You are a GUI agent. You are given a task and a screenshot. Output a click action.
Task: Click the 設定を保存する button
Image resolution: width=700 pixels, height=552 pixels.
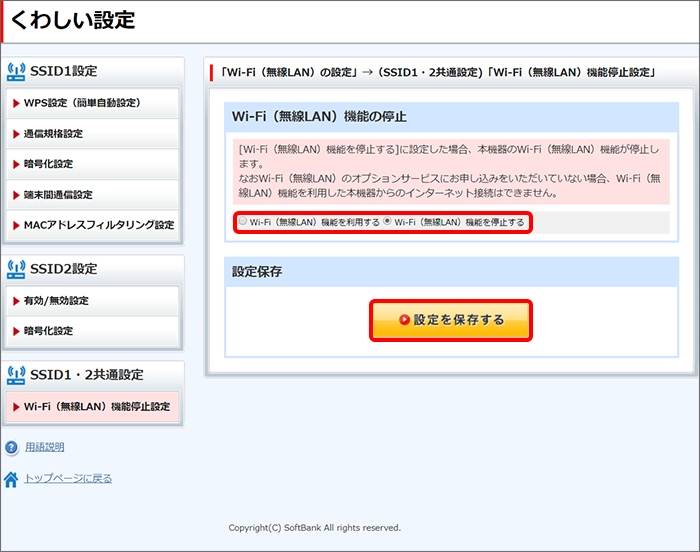point(451,320)
